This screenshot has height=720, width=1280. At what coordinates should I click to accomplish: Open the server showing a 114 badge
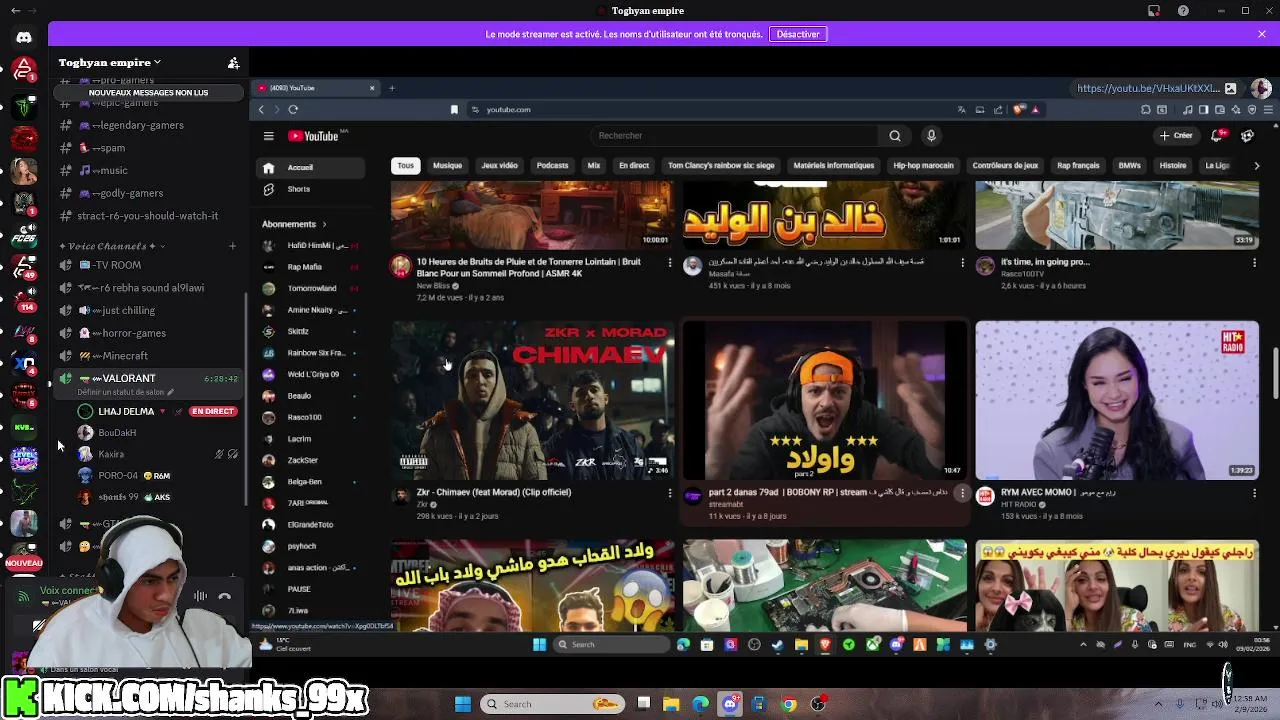[24, 299]
